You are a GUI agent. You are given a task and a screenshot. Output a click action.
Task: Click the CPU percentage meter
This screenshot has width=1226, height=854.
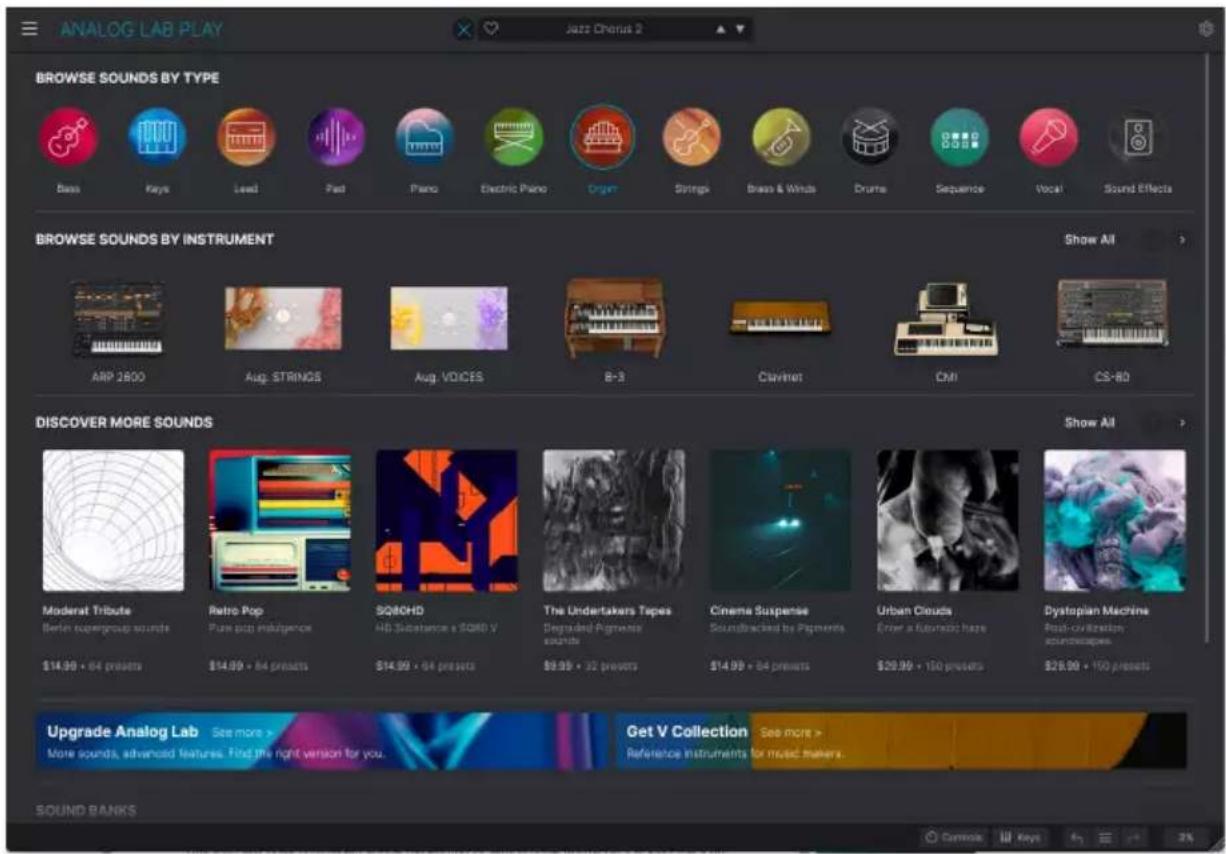(1185, 837)
